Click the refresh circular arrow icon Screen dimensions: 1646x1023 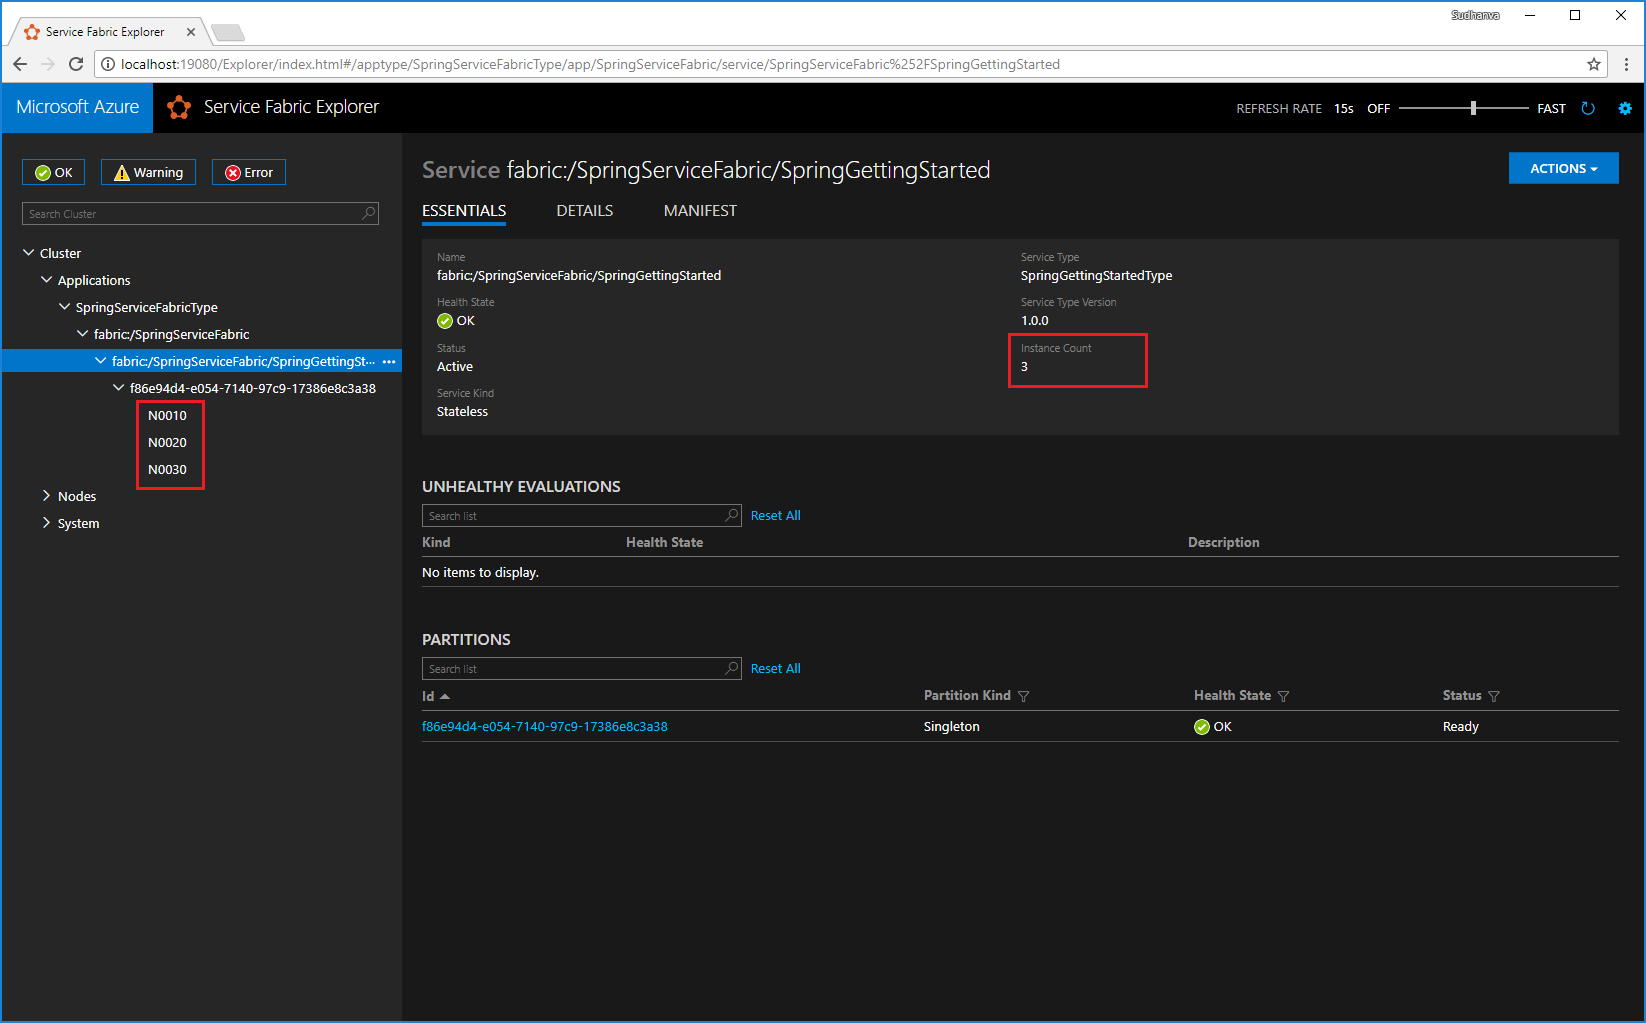(1589, 108)
